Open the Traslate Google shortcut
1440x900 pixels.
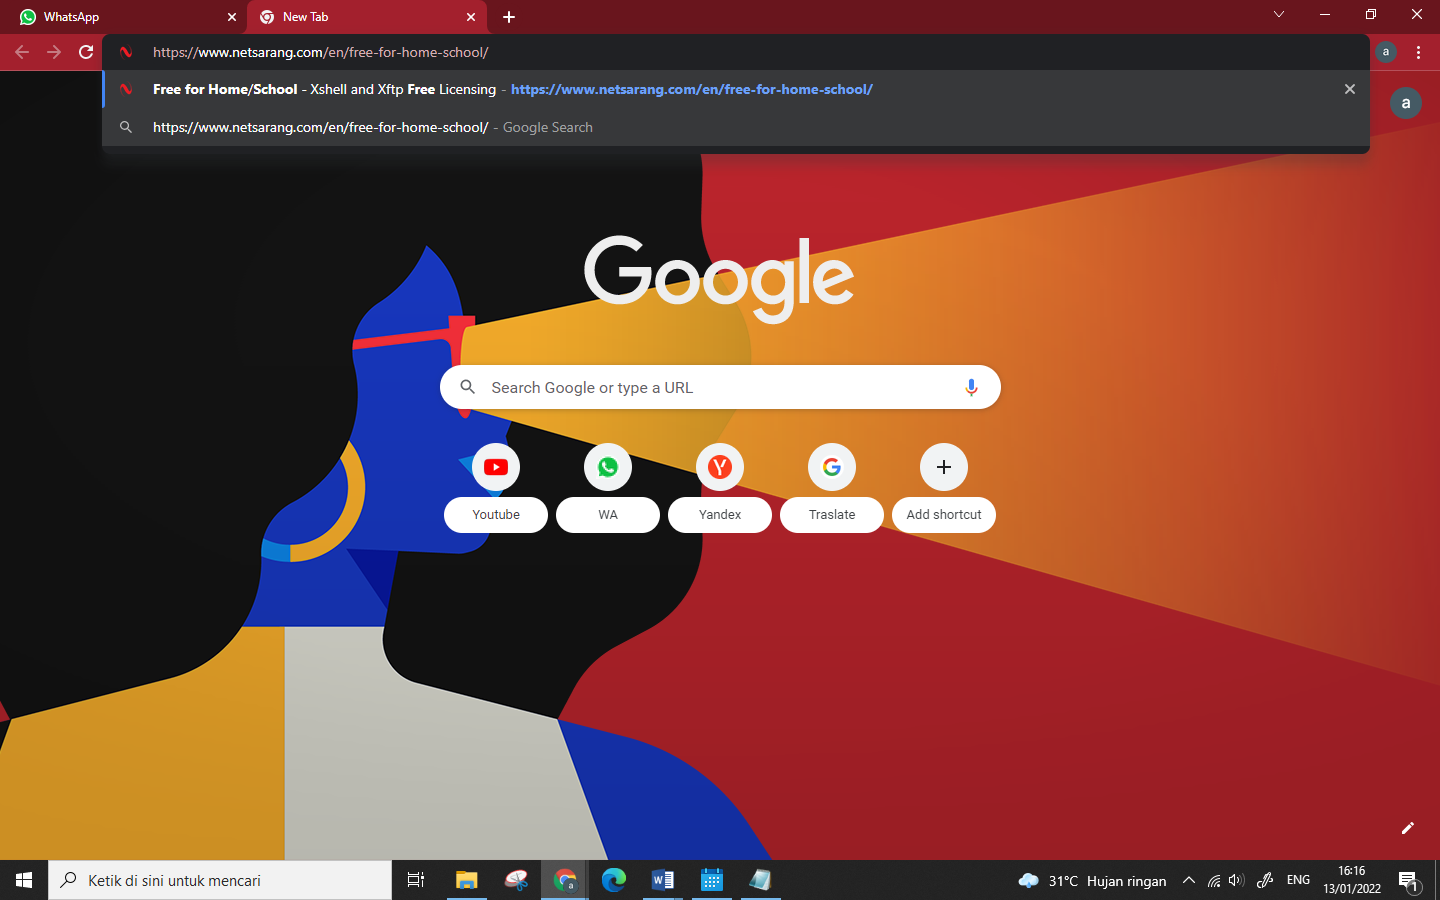tap(832, 488)
